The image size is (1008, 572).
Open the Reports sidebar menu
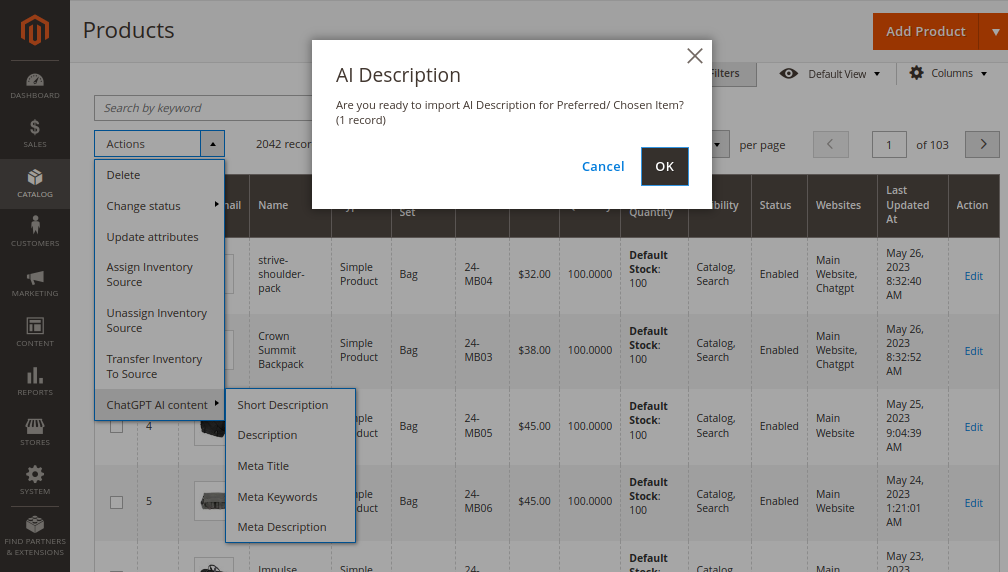[35, 382]
